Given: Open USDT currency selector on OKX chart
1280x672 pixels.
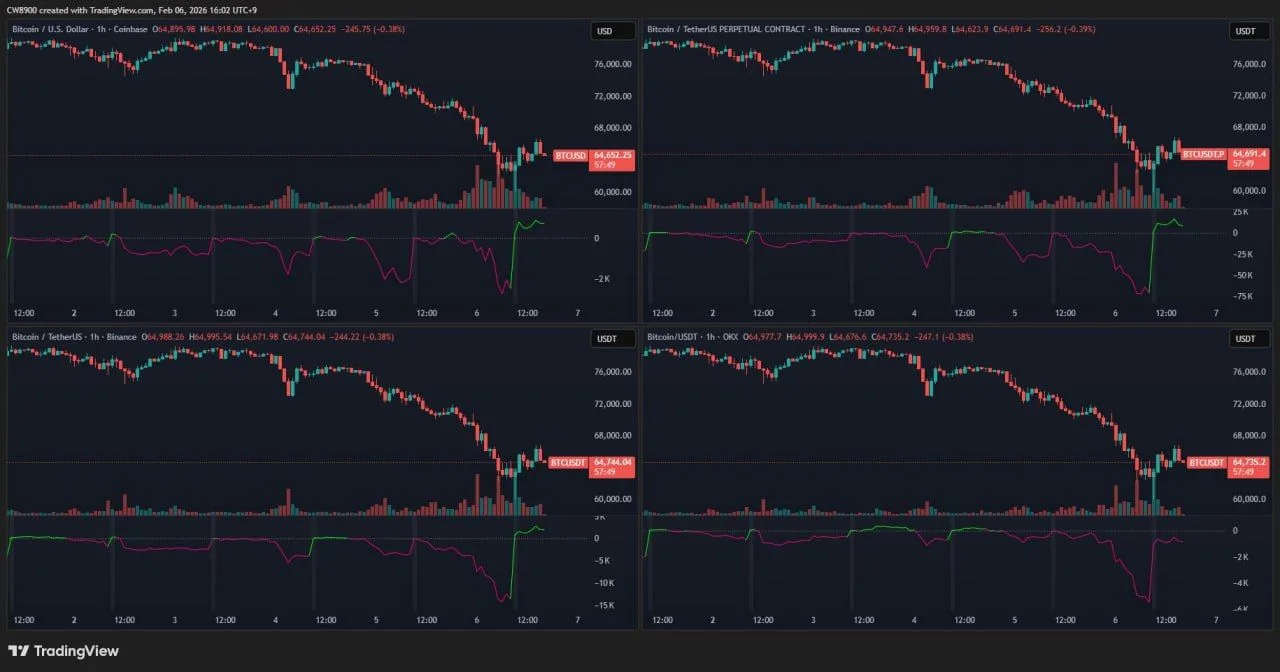Looking at the screenshot, I should [x=1249, y=339].
